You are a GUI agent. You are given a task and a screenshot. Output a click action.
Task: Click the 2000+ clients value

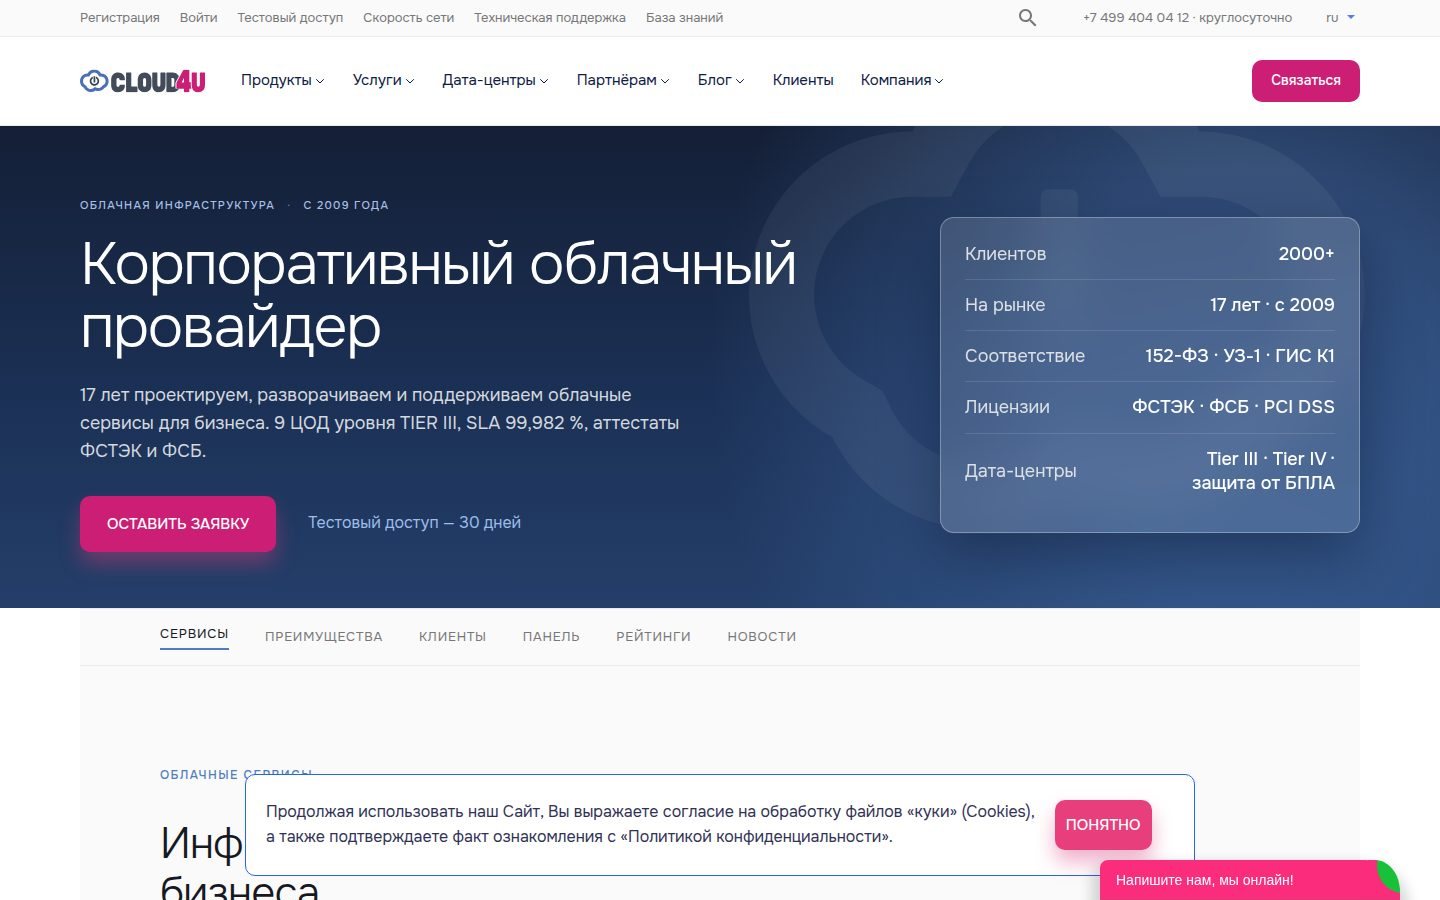pos(1306,254)
